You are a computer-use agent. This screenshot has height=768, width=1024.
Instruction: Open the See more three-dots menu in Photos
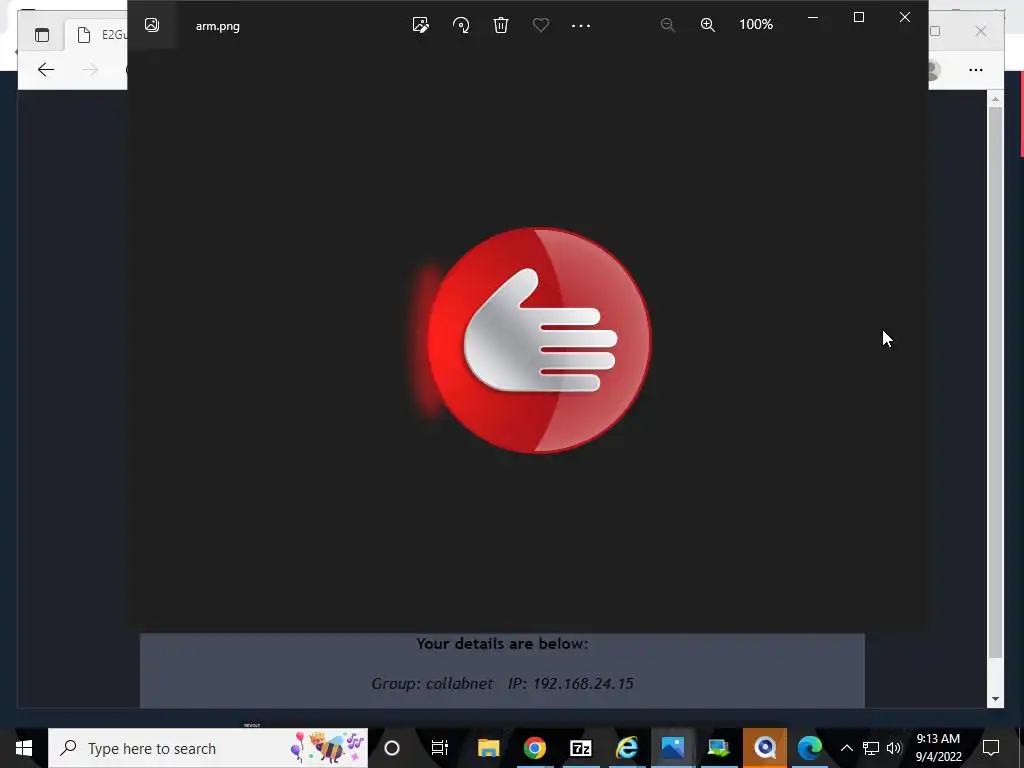tap(581, 26)
